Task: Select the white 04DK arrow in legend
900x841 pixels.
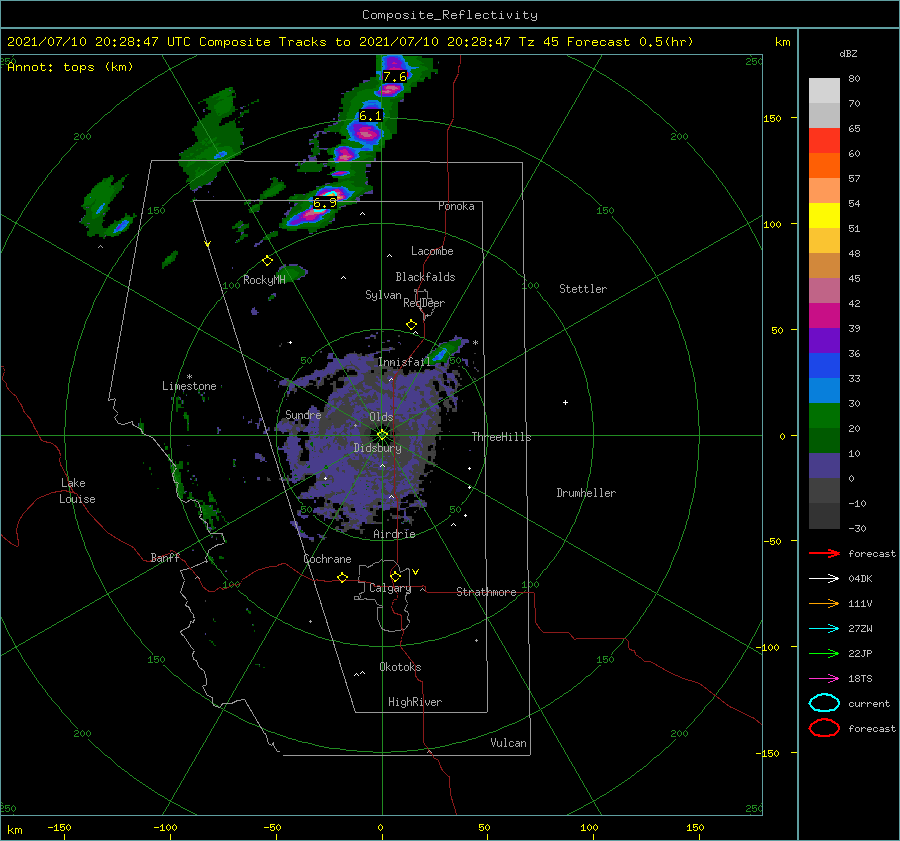Action: click(824, 578)
